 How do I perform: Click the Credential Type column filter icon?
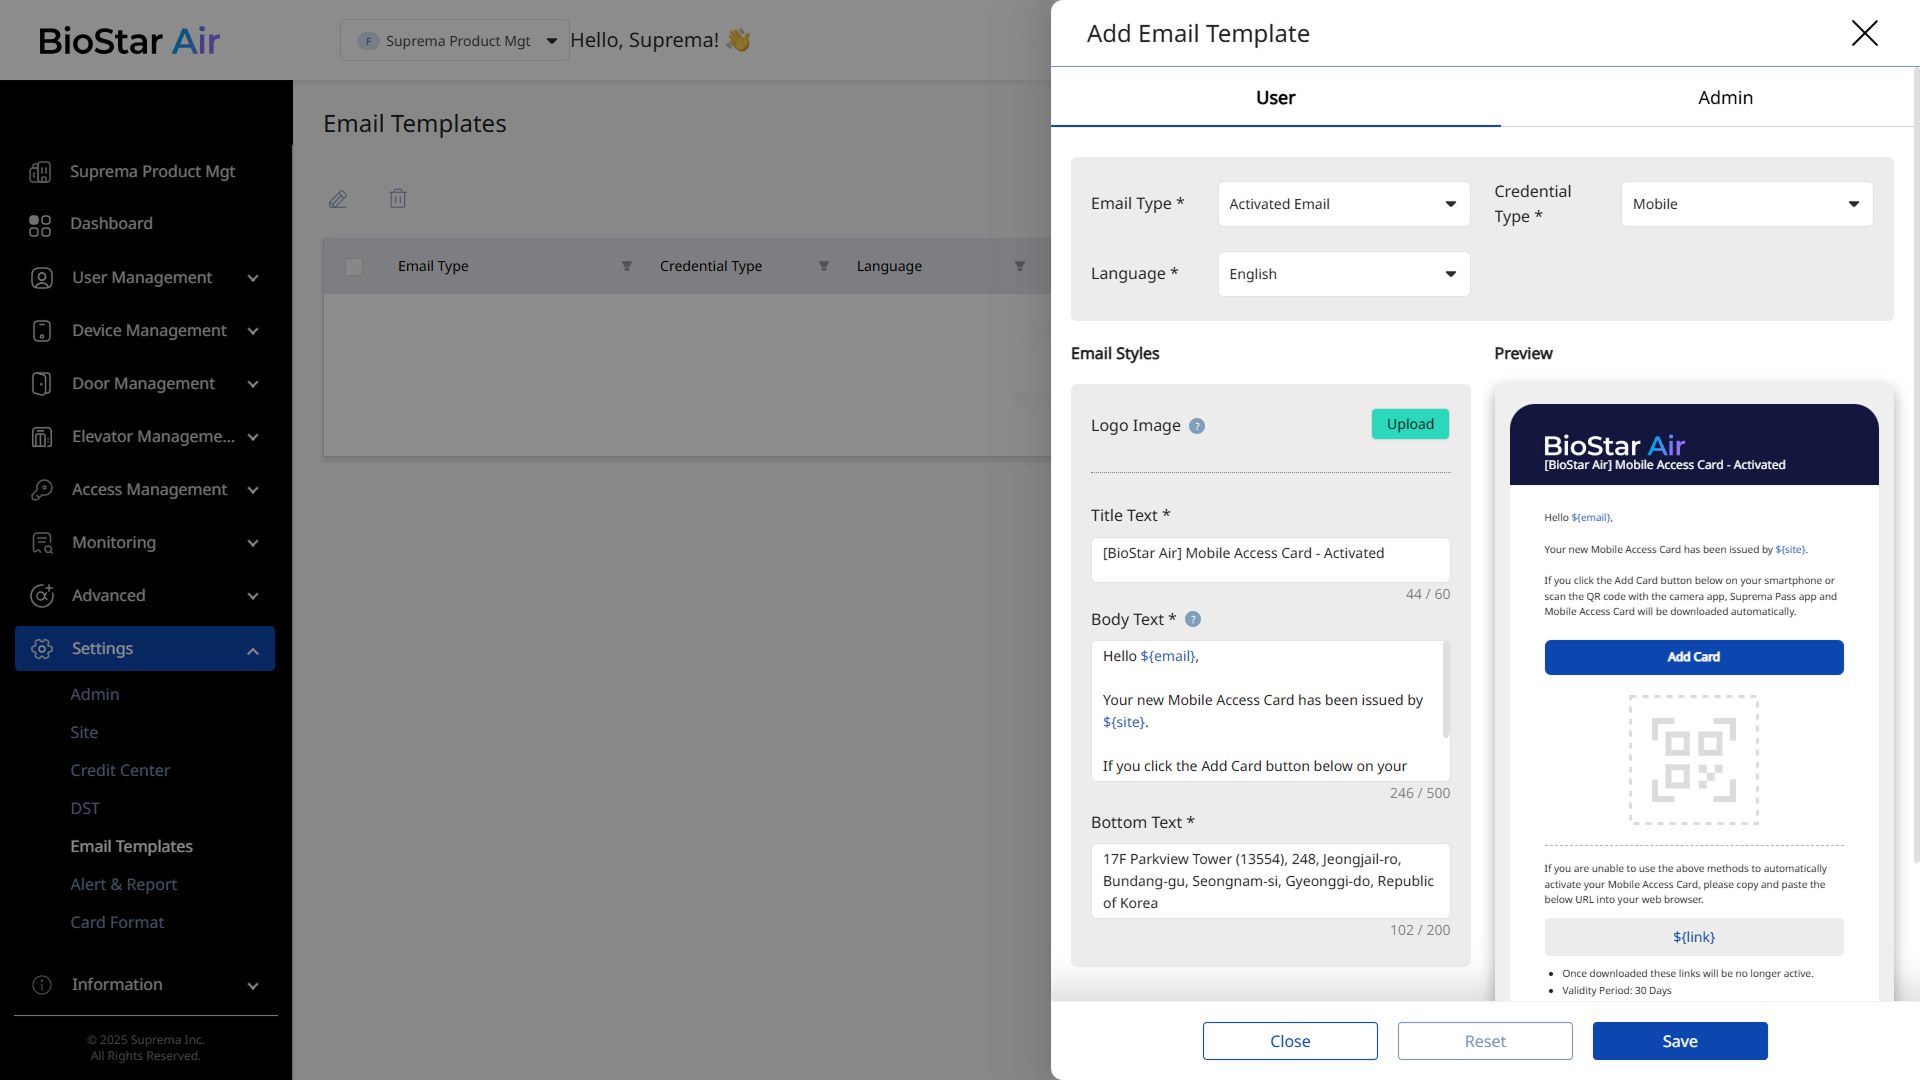pos(824,266)
